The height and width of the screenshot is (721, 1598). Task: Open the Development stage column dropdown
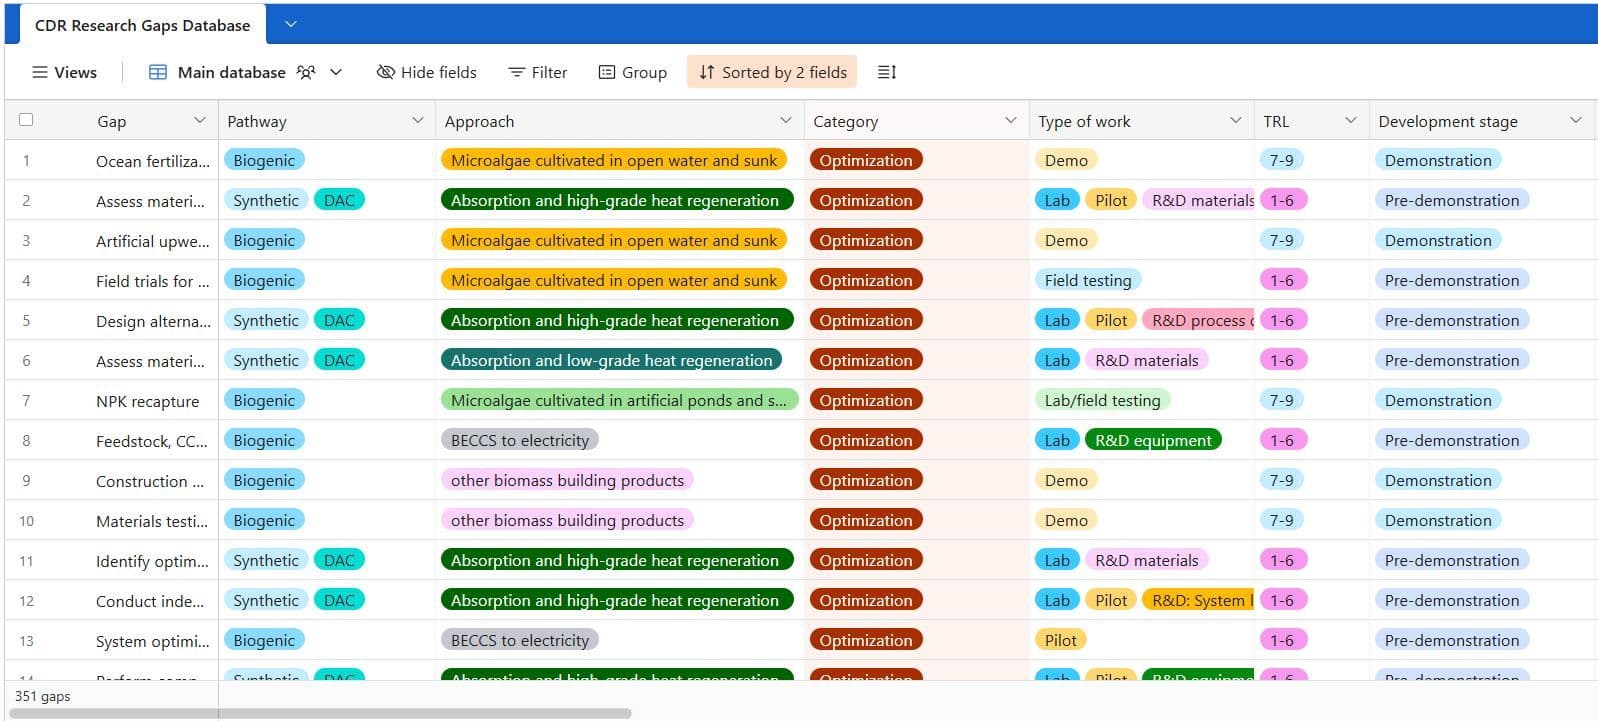click(1576, 120)
